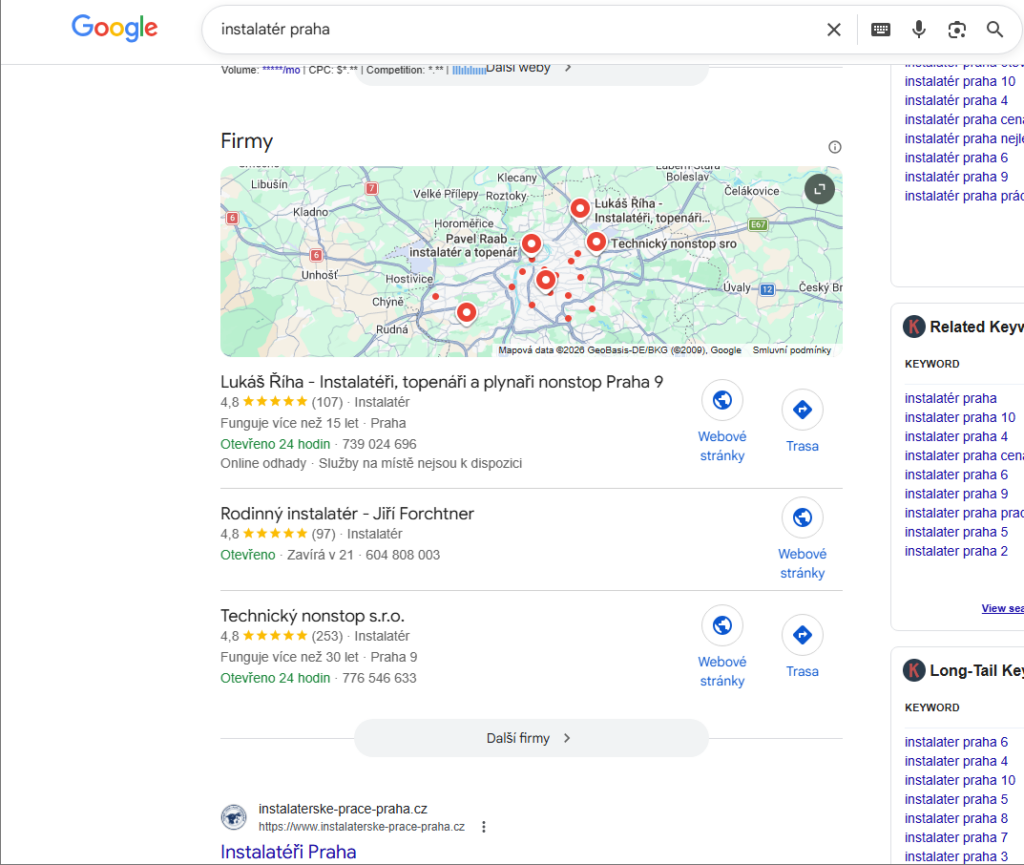
Task: Clear the search box with X icon
Action: [x=833, y=29]
